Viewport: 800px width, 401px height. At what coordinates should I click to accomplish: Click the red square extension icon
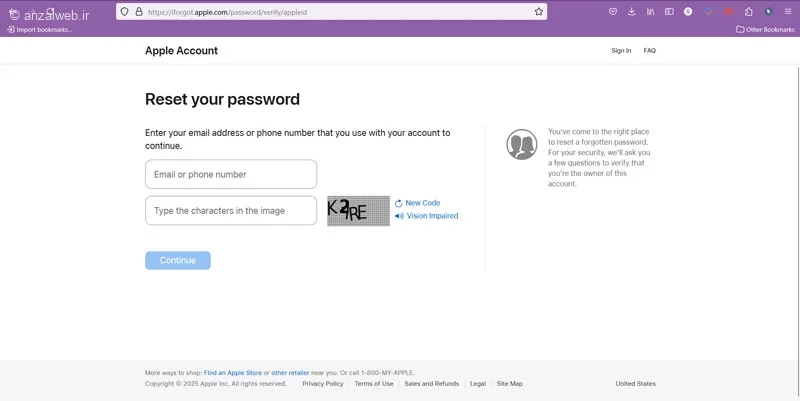(x=729, y=12)
